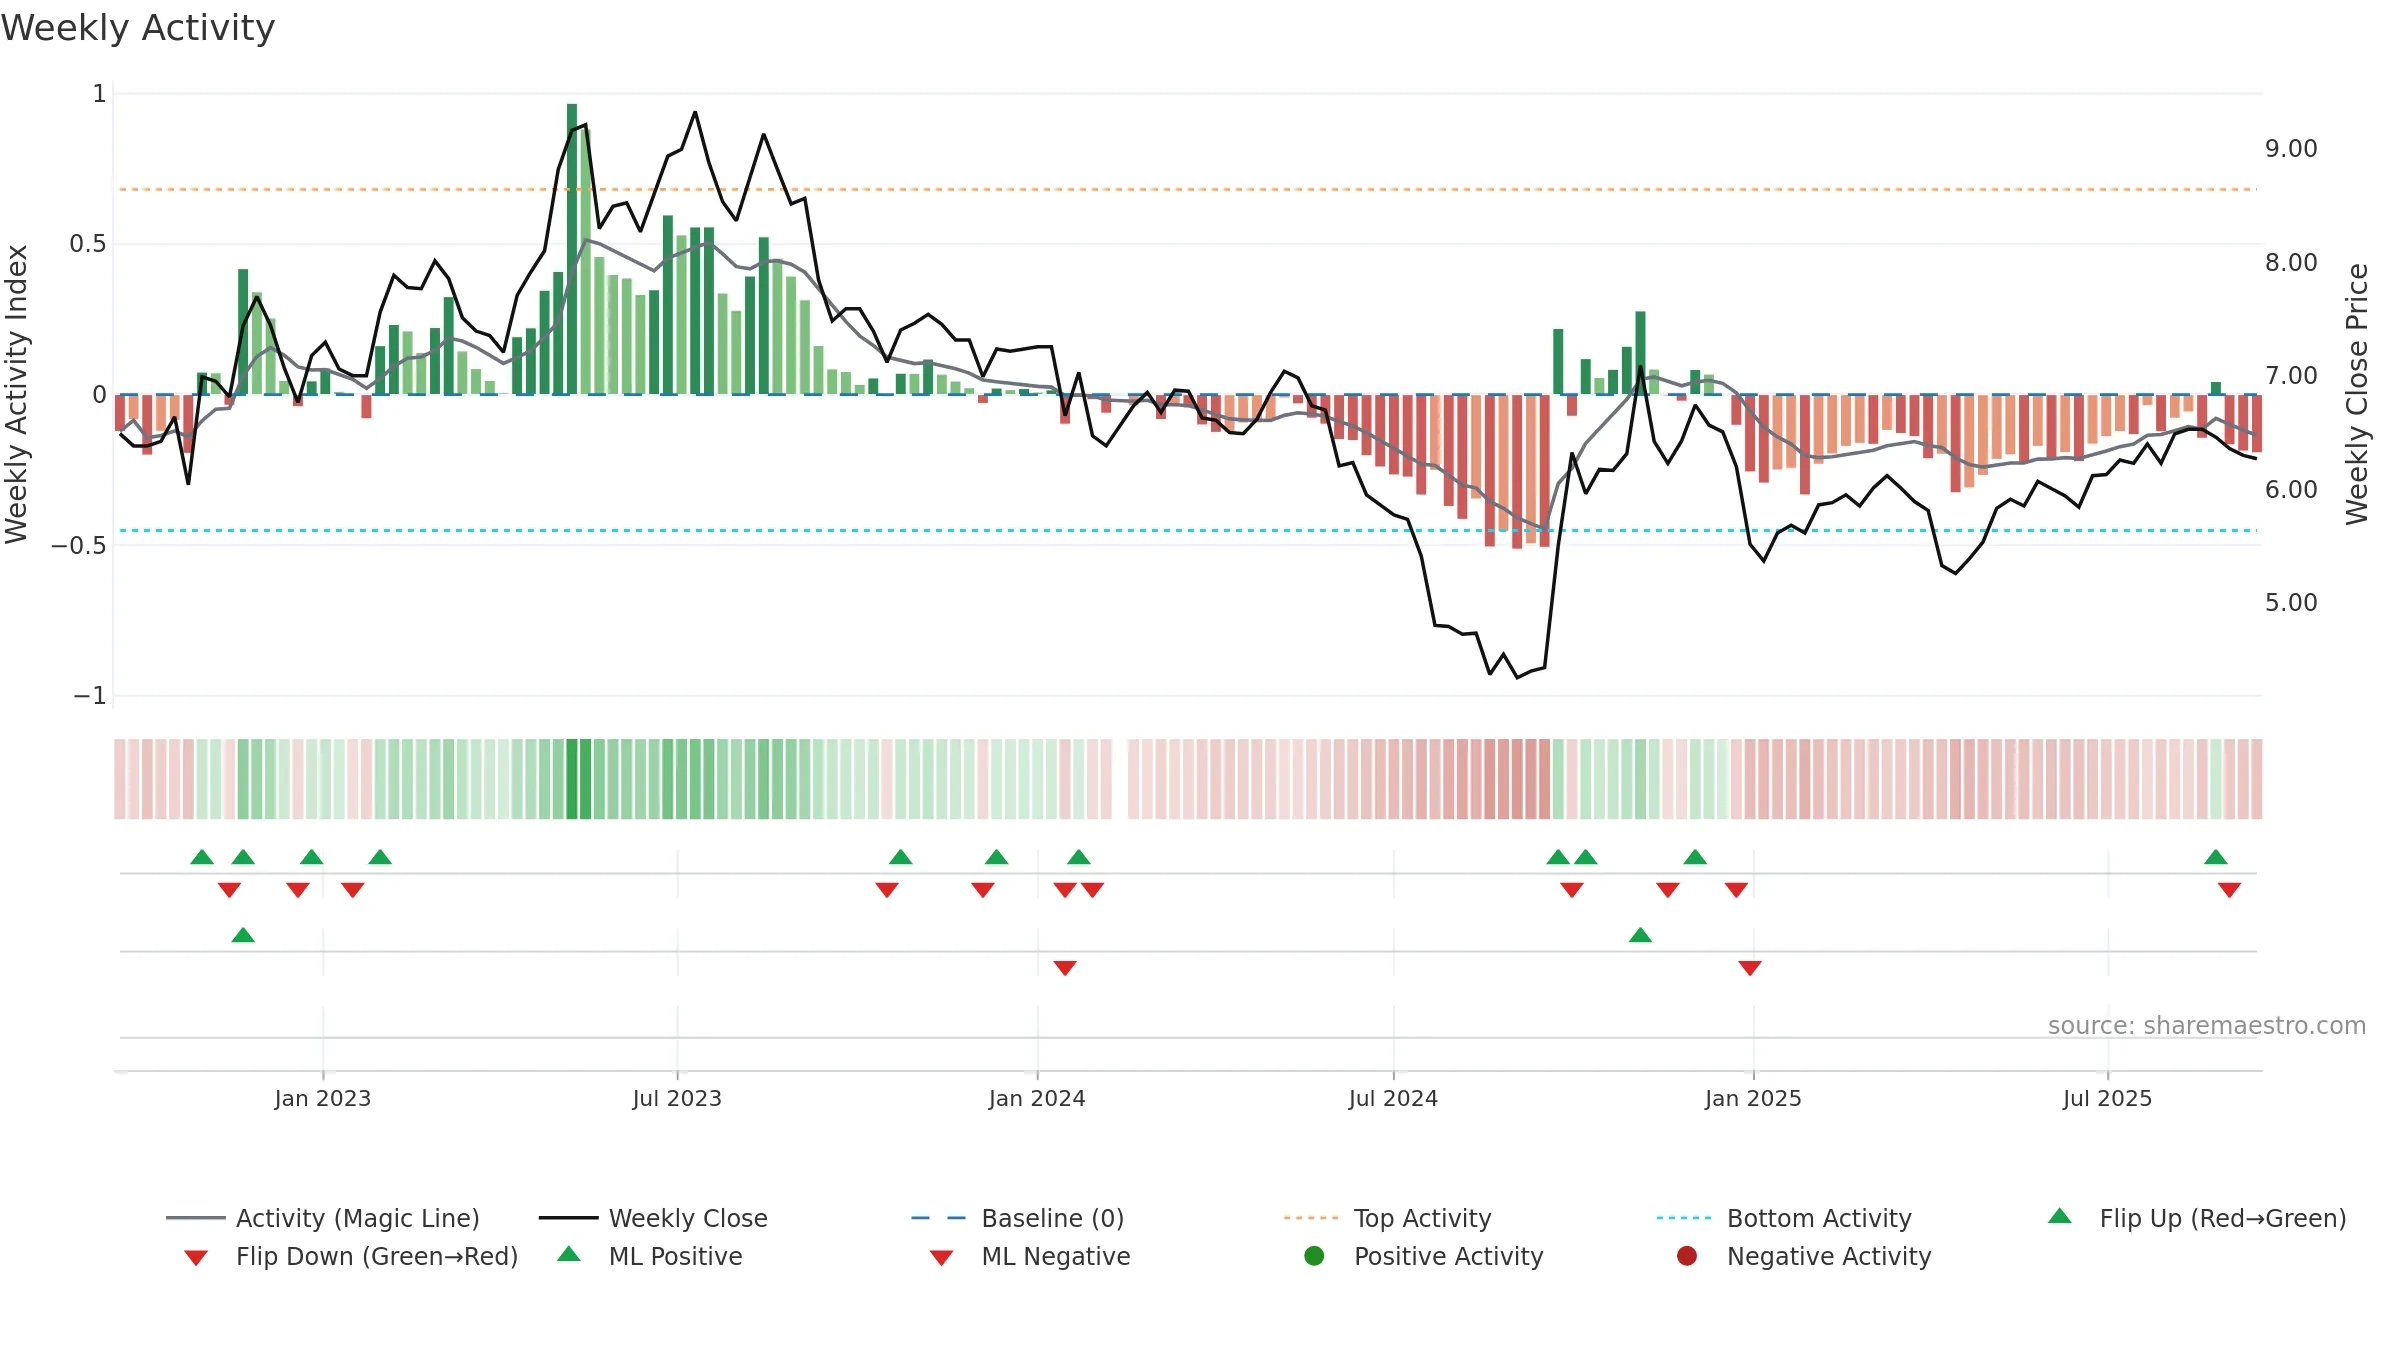Click the orange dotted line sample in the legend

[x=1311, y=1218]
